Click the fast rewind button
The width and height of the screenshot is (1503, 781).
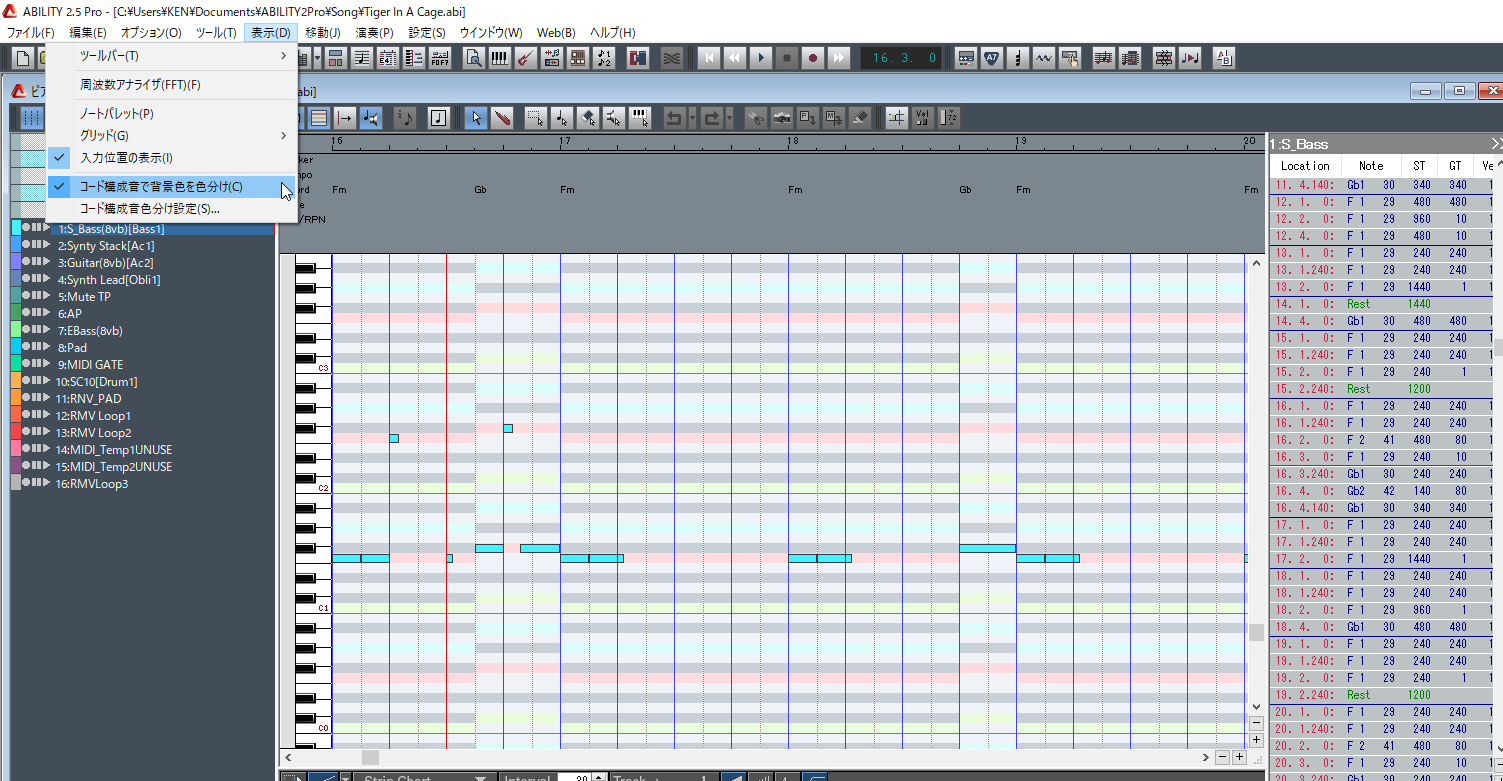pyautogui.click(x=735, y=58)
